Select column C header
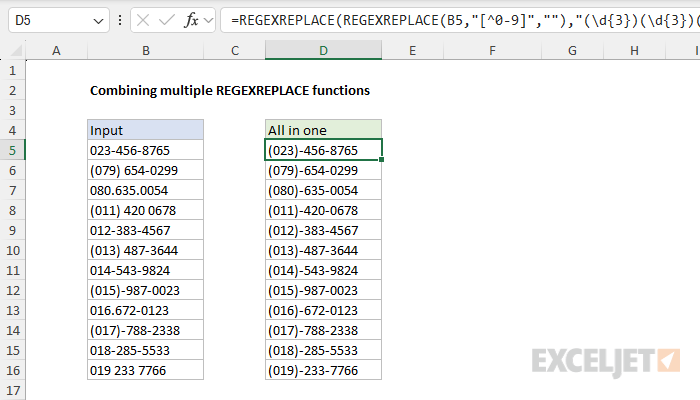 pos(234,50)
